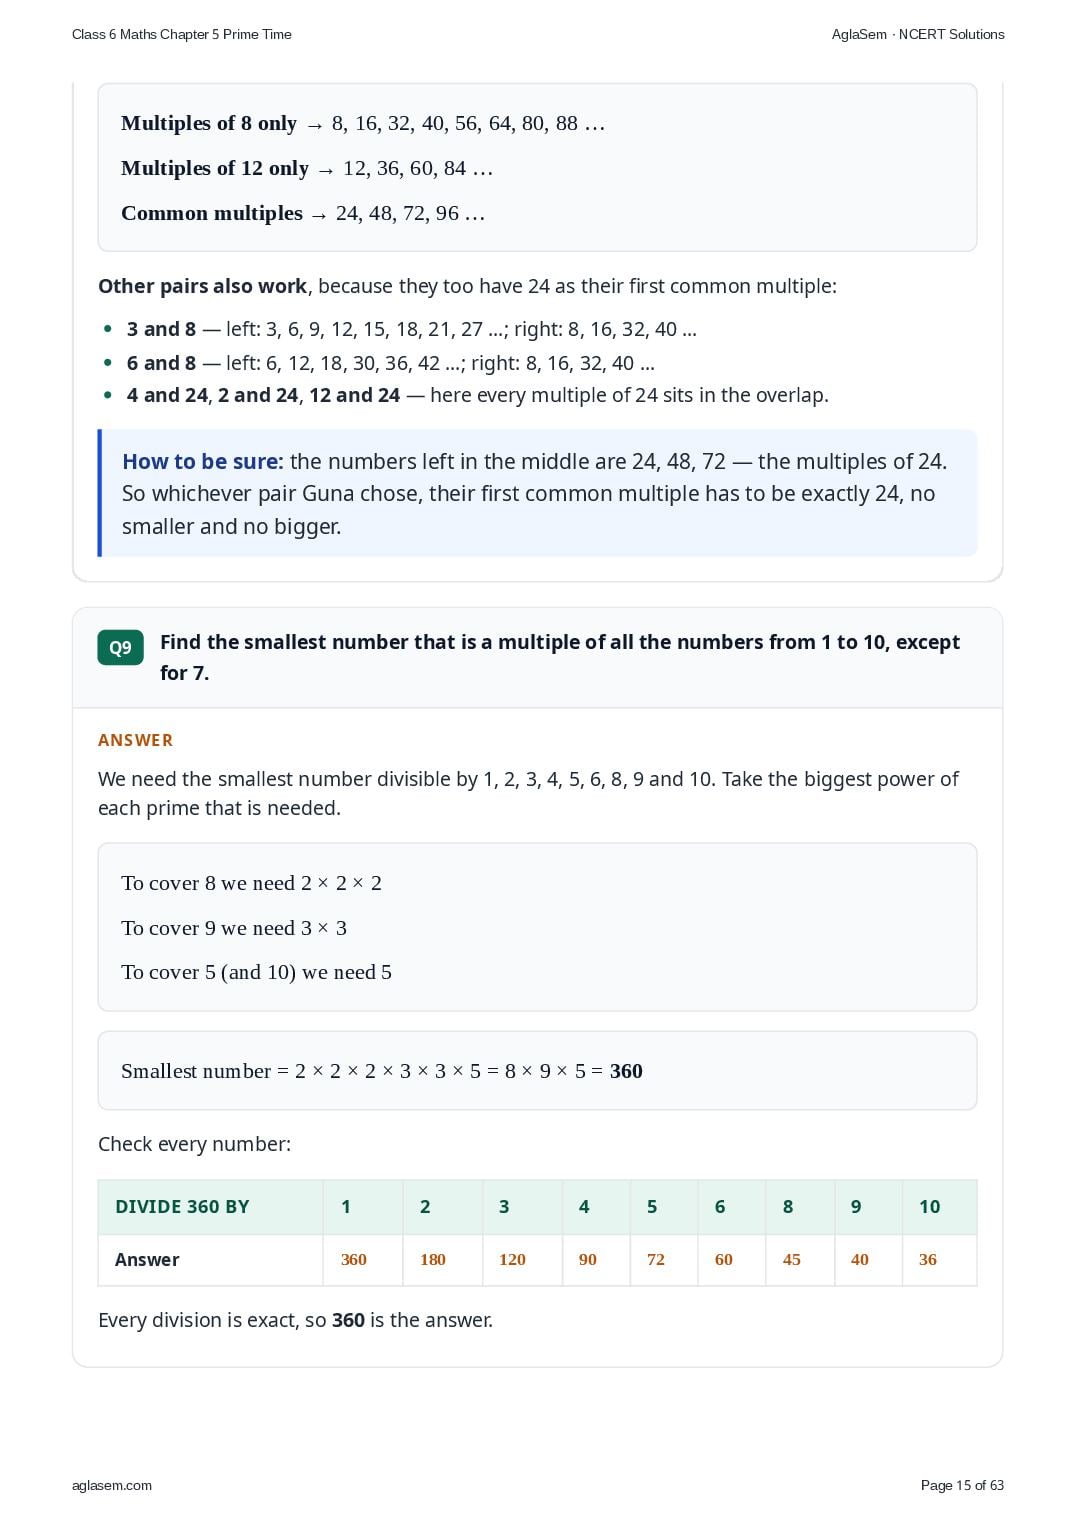1076x1522 pixels.
Task: Click the green Q9 question badge
Action: (120, 647)
